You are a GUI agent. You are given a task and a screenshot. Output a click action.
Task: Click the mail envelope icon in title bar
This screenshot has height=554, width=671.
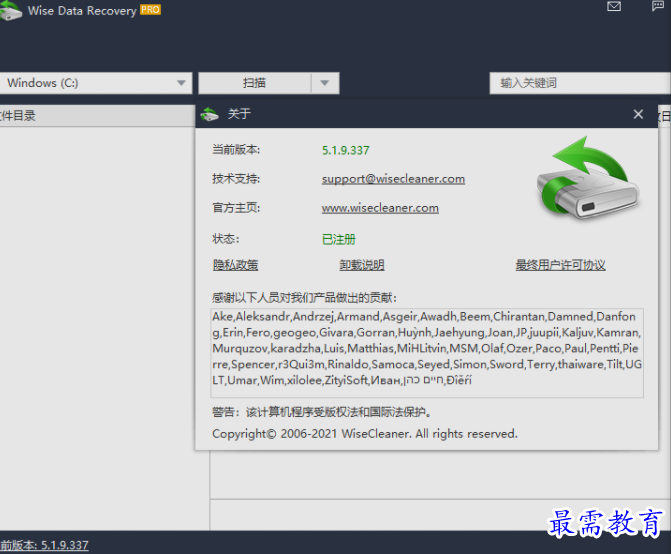point(614,6)
